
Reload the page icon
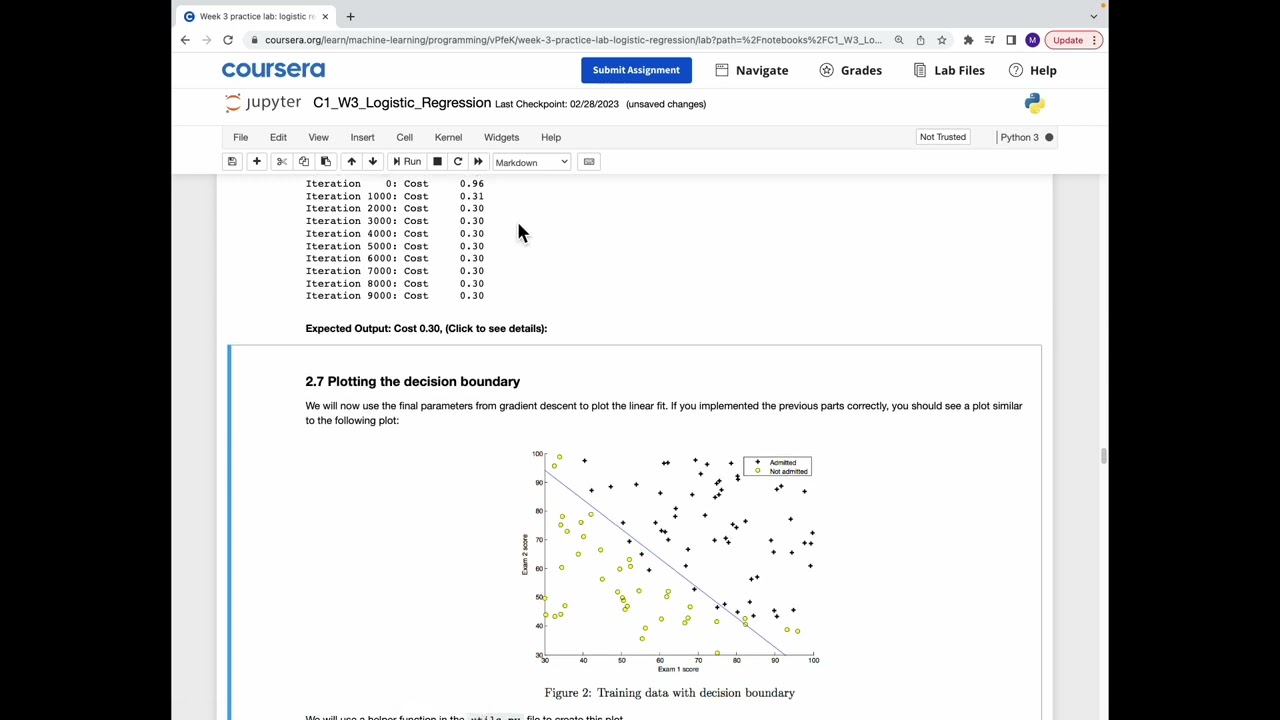coord(228,40)
